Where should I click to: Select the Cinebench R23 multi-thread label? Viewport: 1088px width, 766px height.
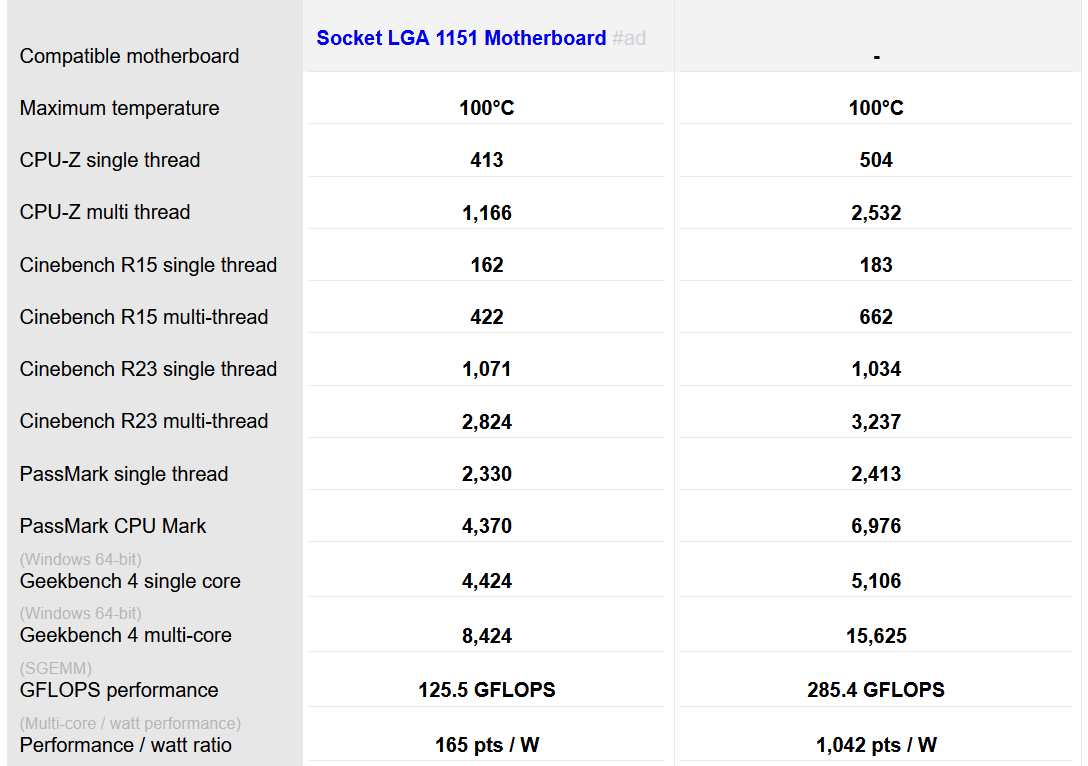(144, 421)
